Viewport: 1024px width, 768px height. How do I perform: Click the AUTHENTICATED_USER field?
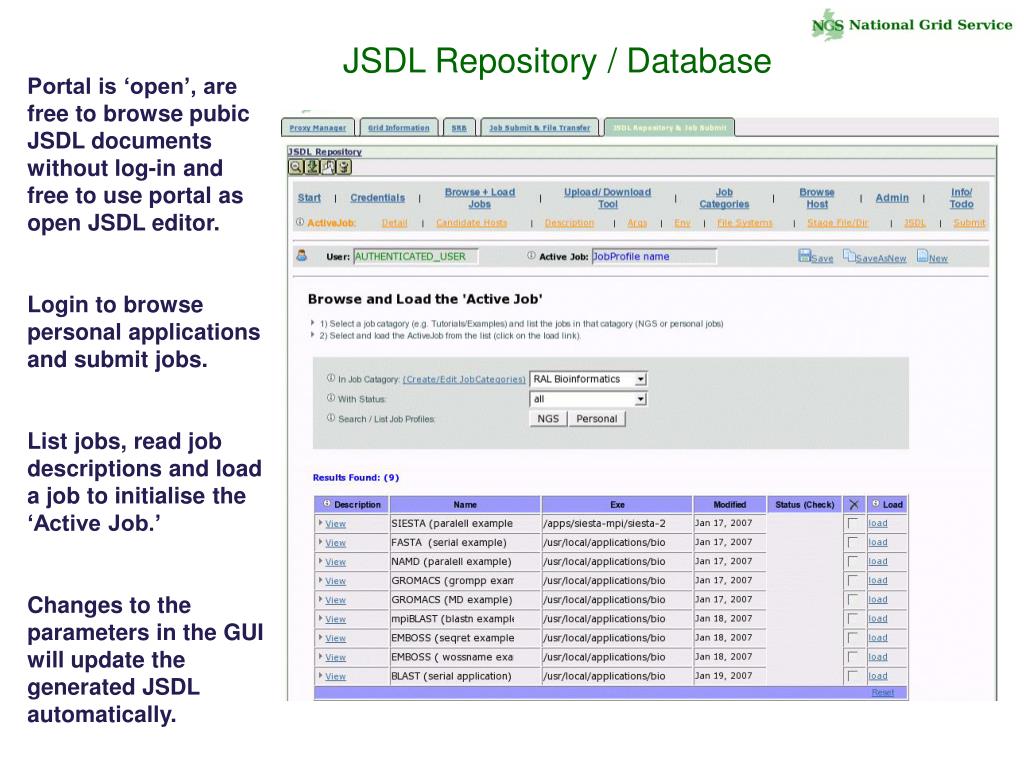415,257
